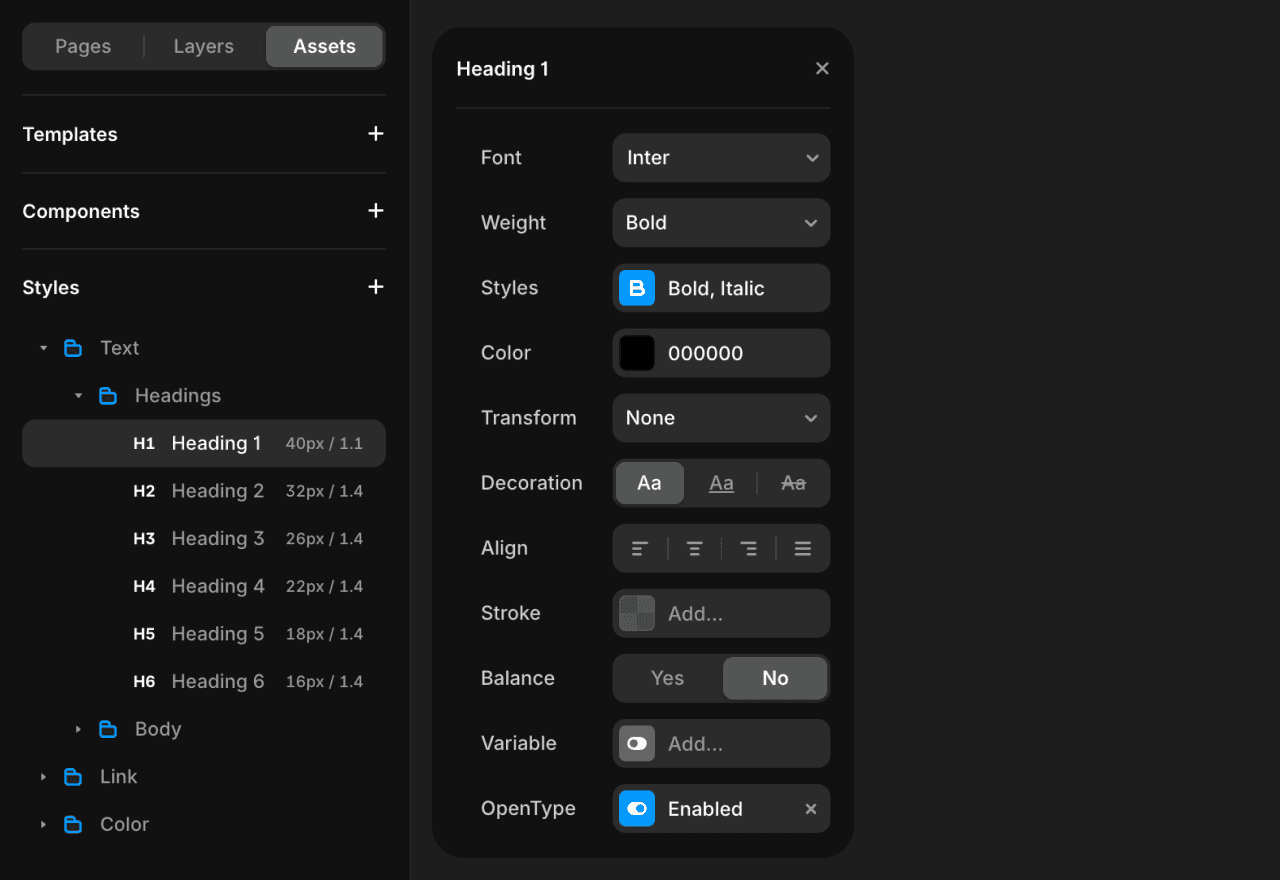This screenshot has height=880, width=1280.
Task: Remove the OpenType Enabled setting
Action: (x=811, y=809)
